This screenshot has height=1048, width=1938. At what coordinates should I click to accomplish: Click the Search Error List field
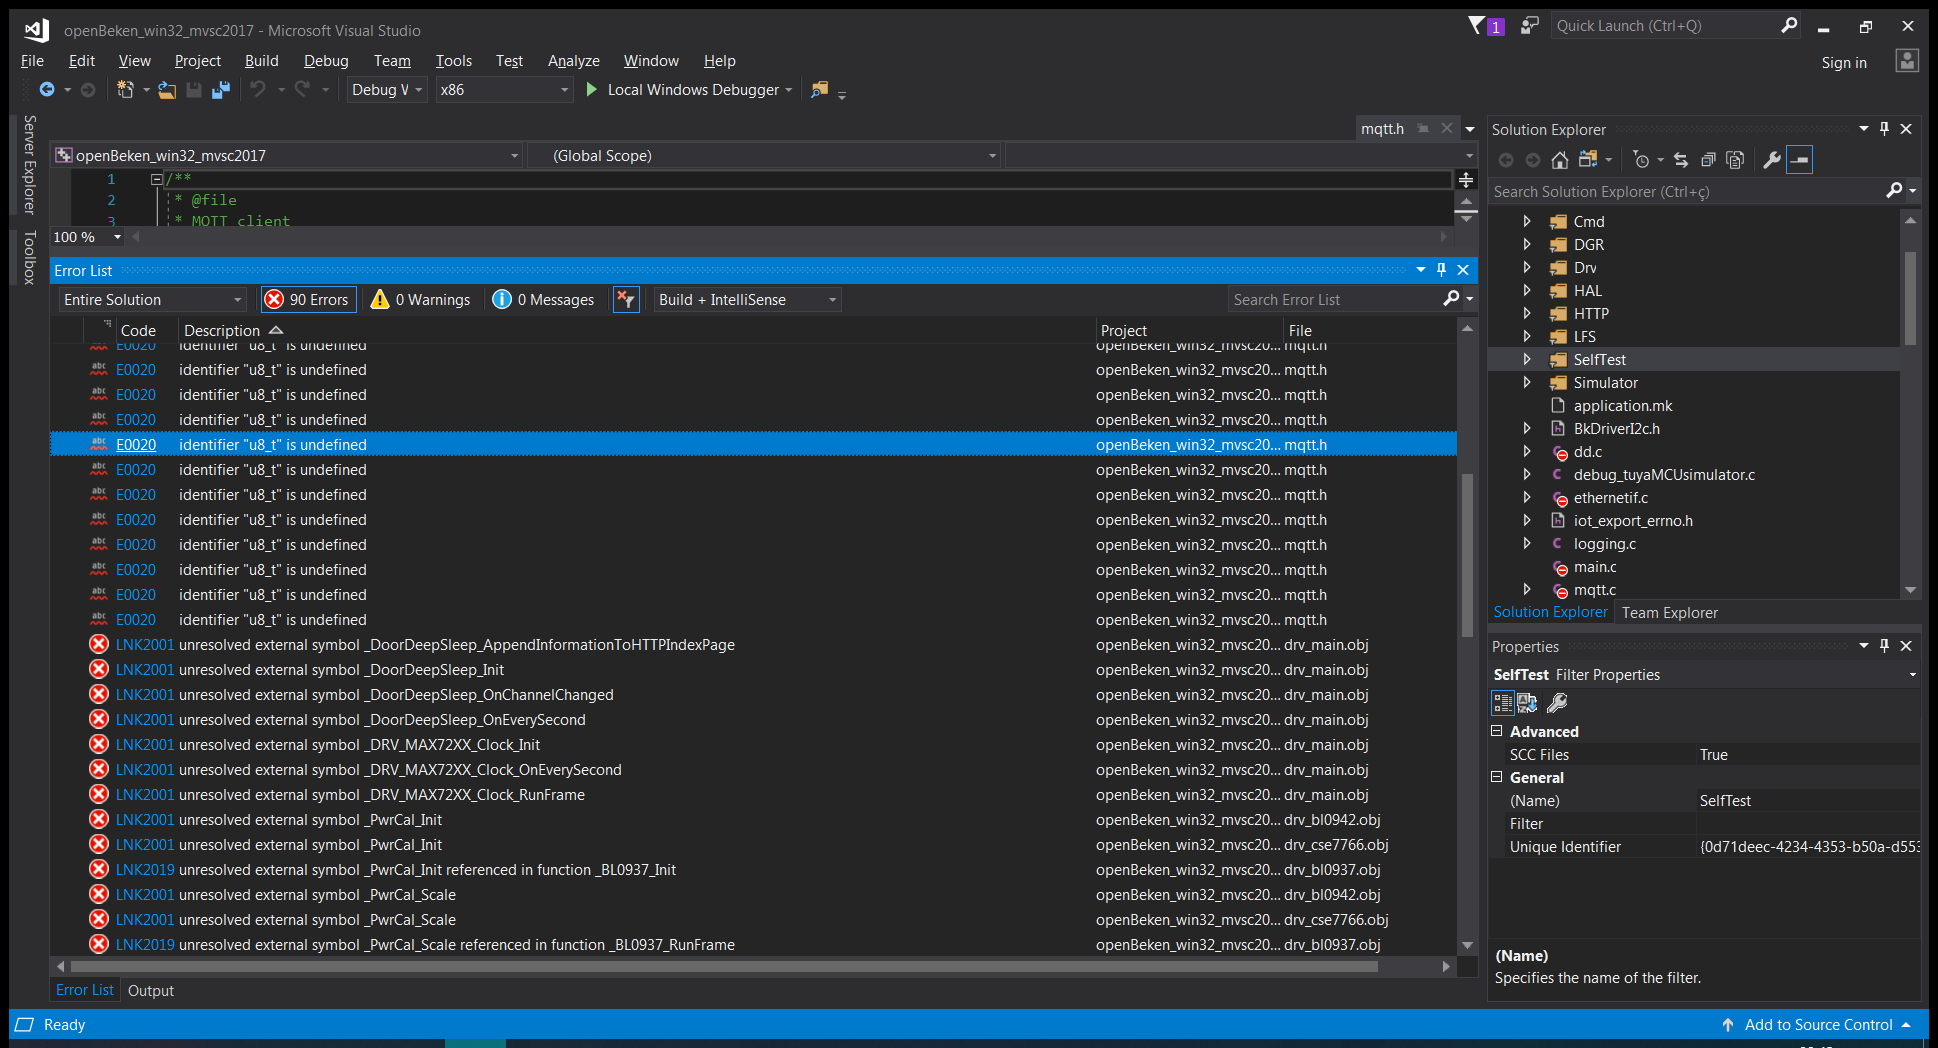[1335, 300]
